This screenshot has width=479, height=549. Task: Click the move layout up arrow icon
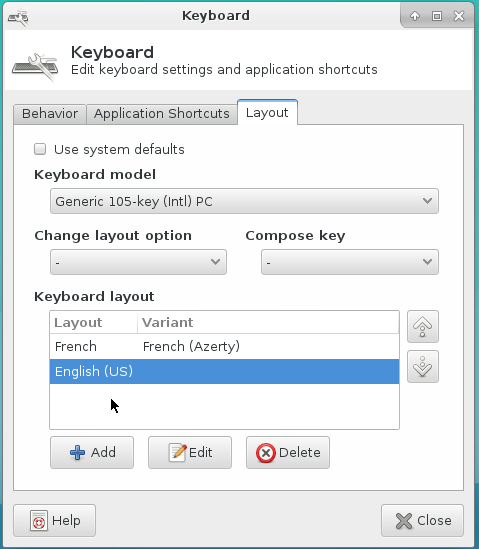coord(423,326)
